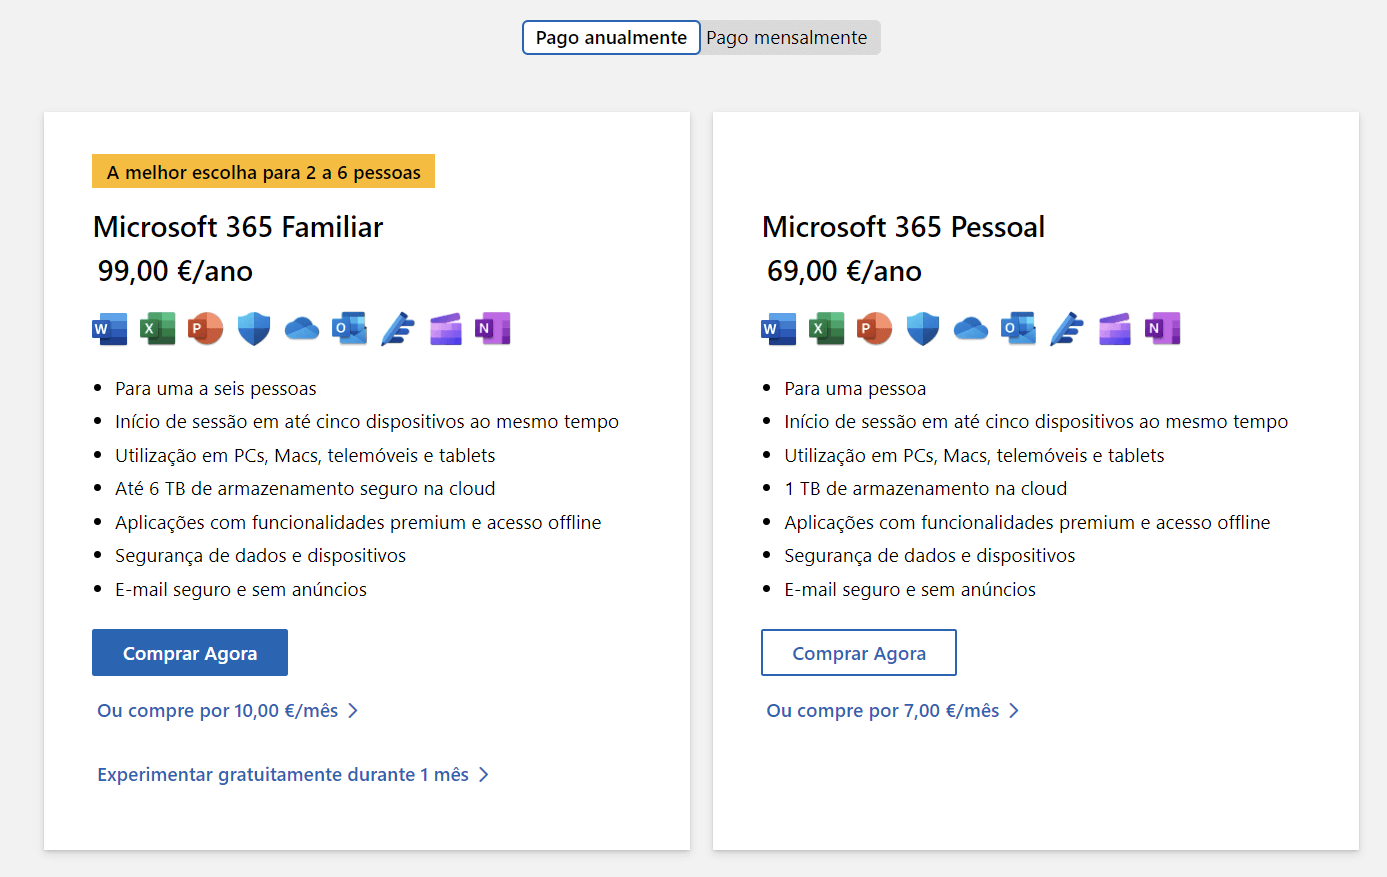This screenshot has height=877, width=1387.
Task: Click the orange banner about 2 a 6 pessoas
Action: (263, 171)
